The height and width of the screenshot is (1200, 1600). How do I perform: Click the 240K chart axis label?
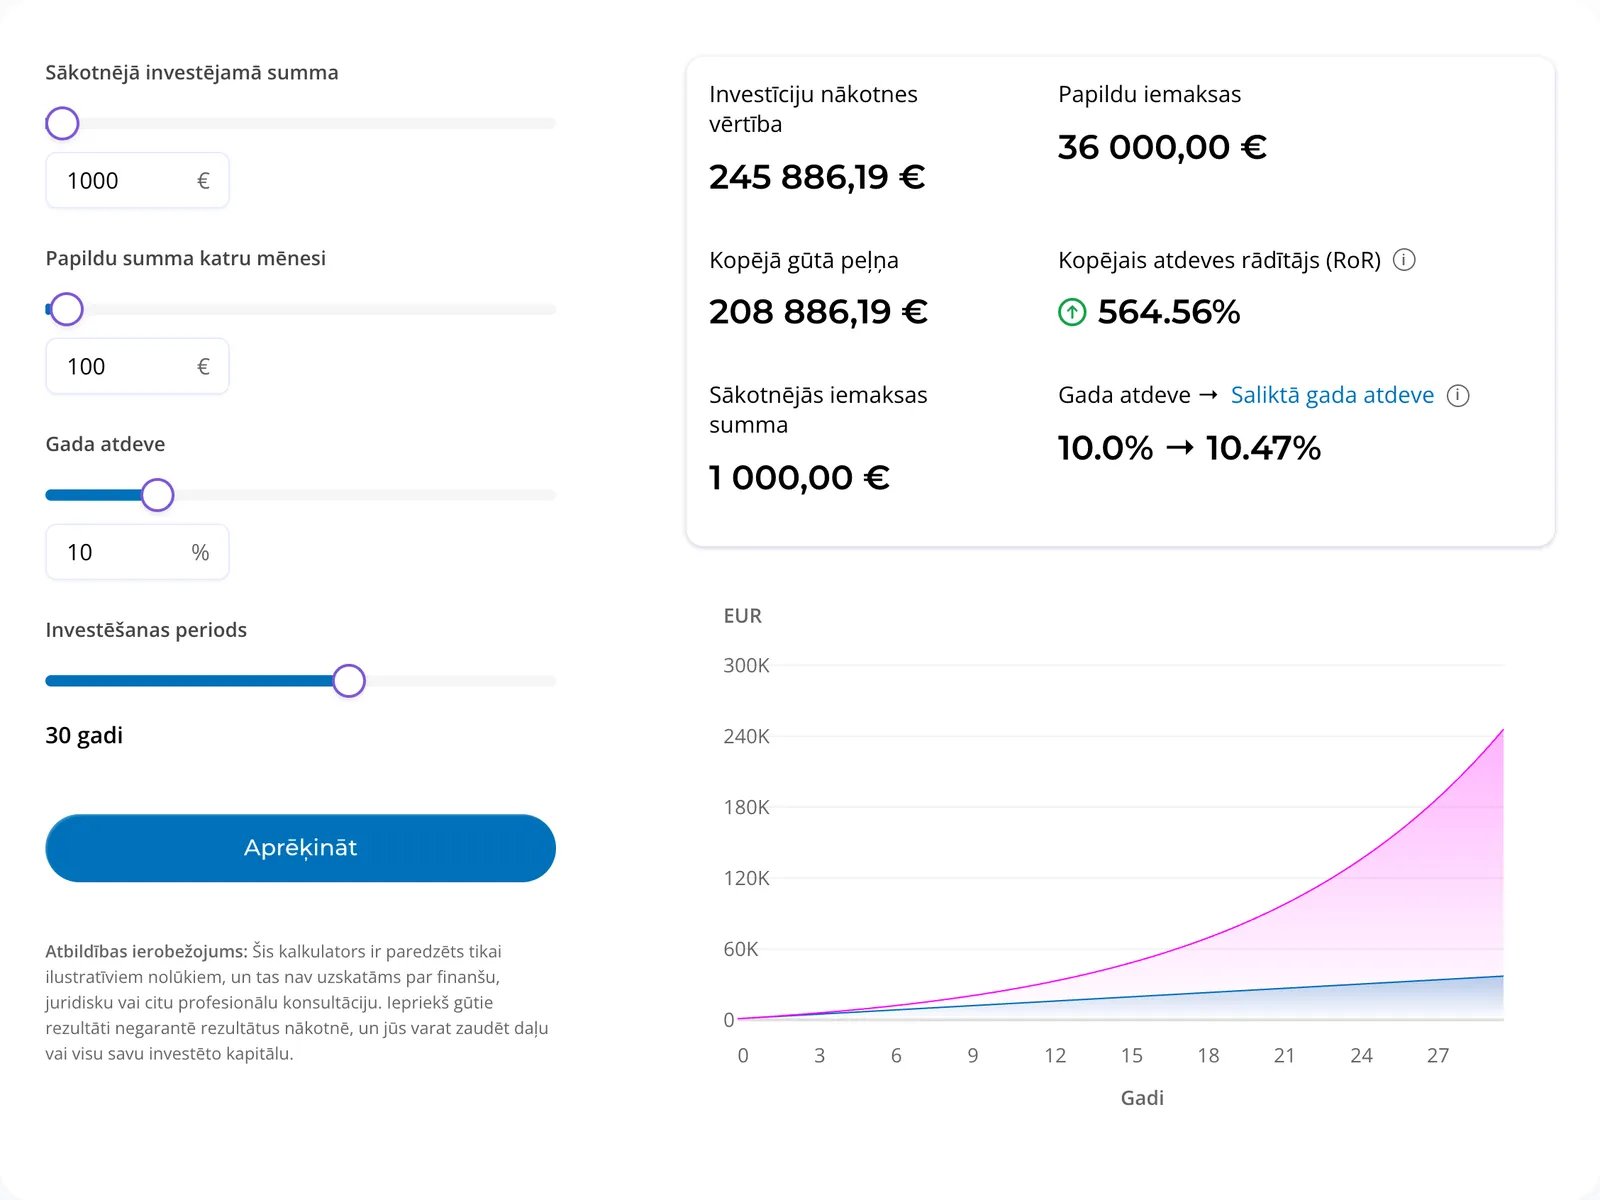(x=746, y=737)
